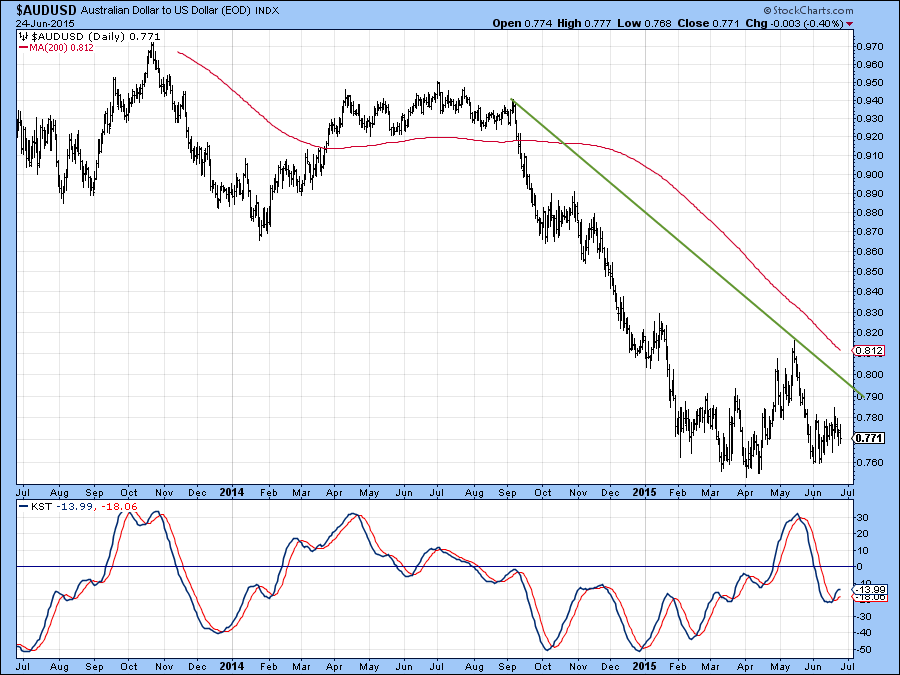Click the 2015 label on KST panel axis

643,665
